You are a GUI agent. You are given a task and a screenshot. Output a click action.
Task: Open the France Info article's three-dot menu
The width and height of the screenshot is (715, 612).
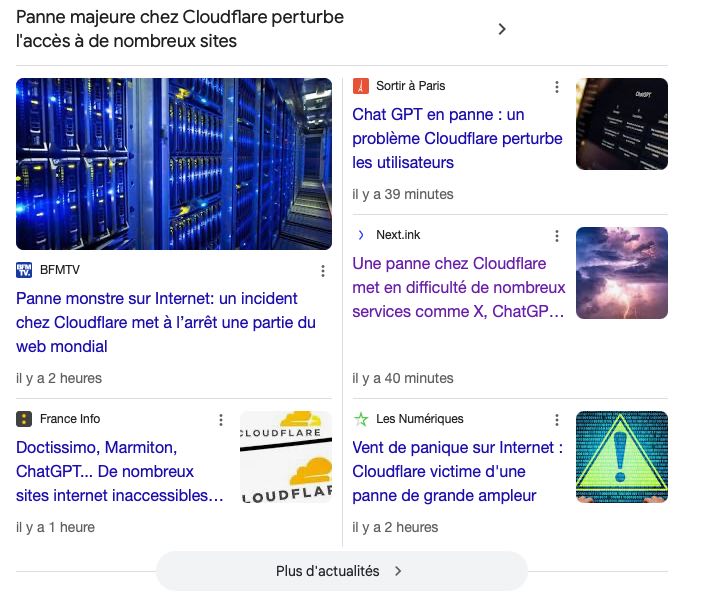point(221,420)
